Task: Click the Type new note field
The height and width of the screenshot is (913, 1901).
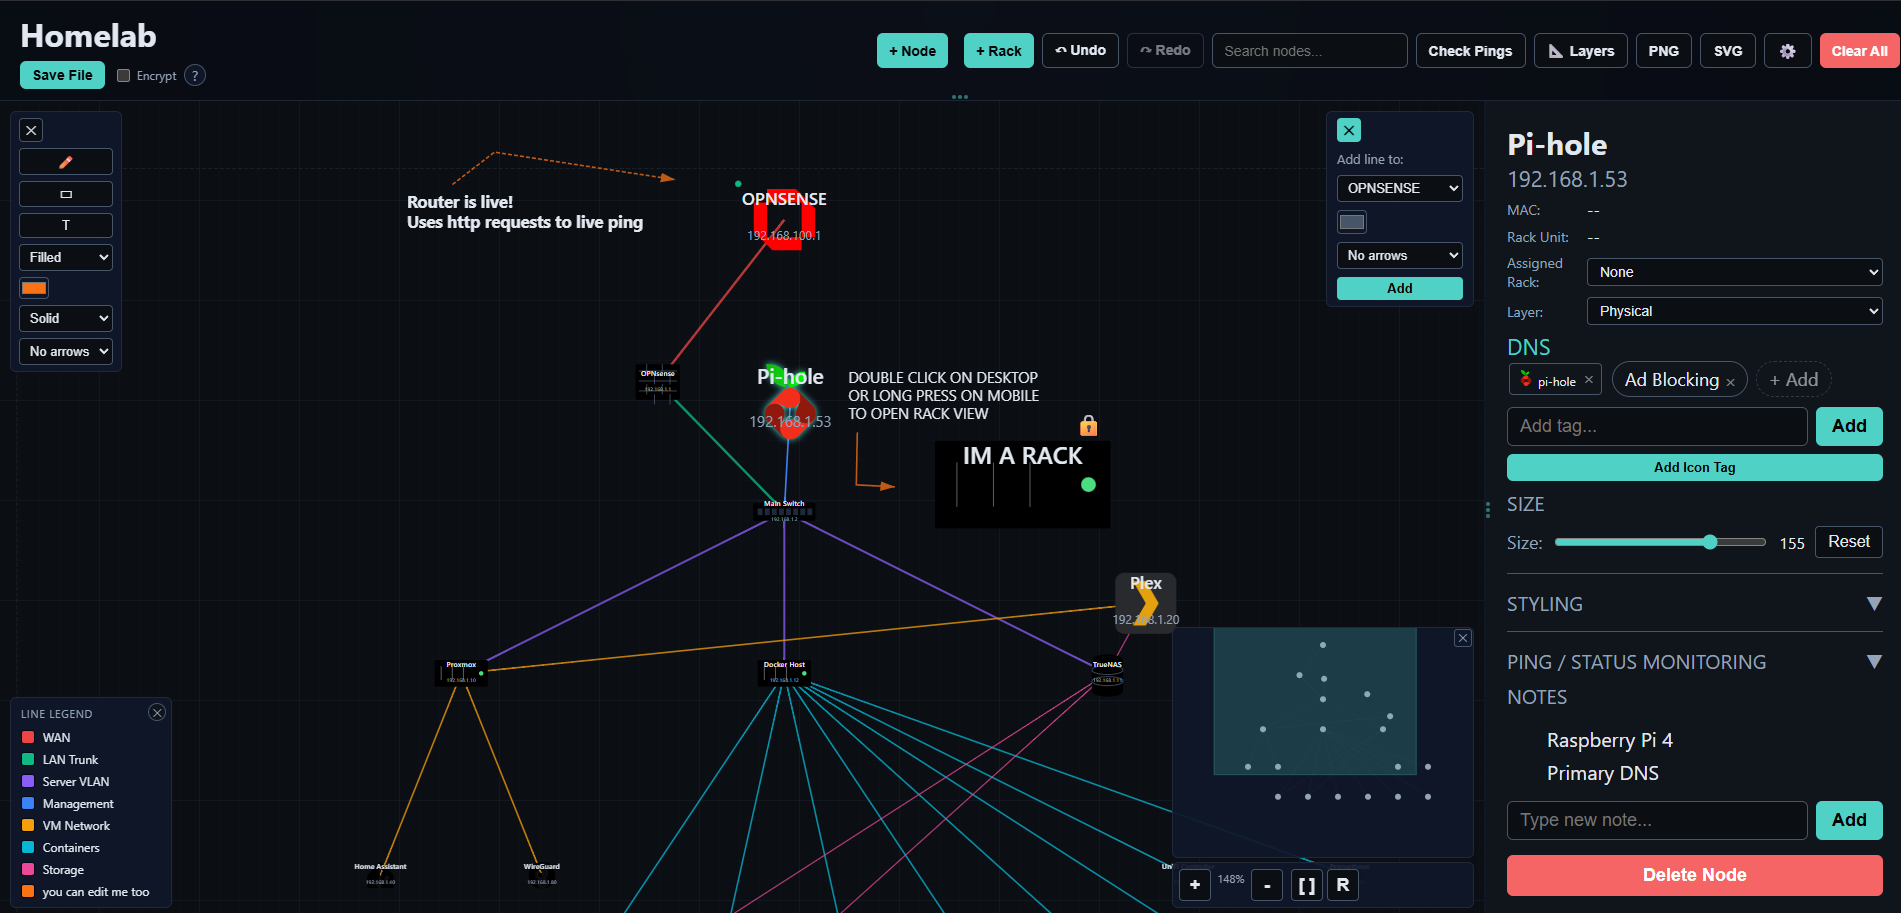Action: coord(1657,820)
